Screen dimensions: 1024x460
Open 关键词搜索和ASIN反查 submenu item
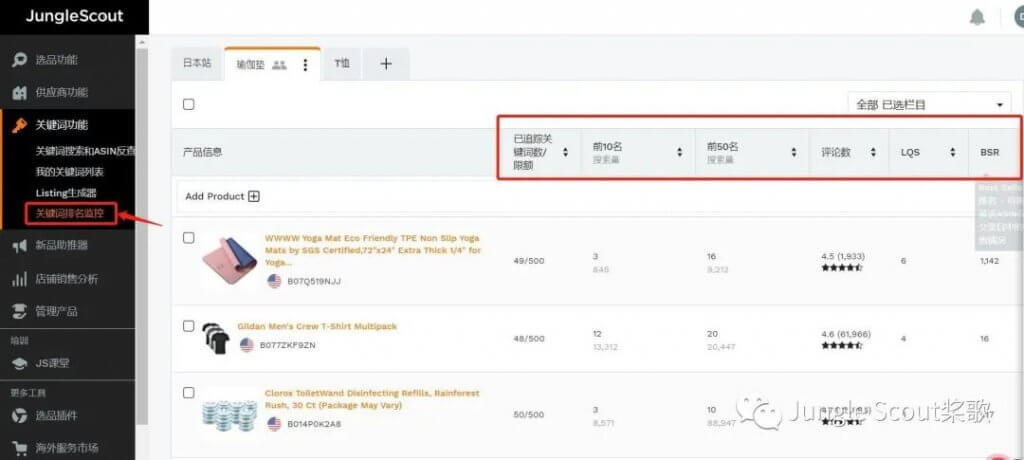[x=85, y=151]
